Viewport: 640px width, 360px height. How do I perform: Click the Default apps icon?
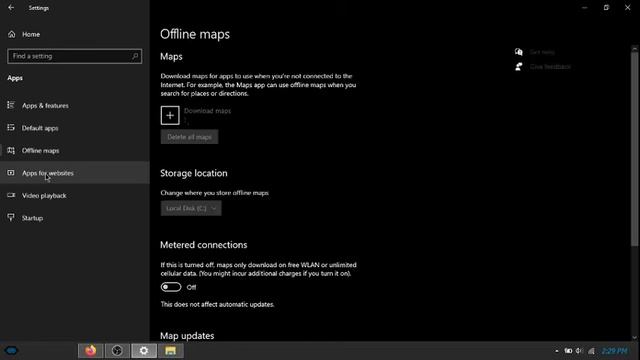click(11, 128)
